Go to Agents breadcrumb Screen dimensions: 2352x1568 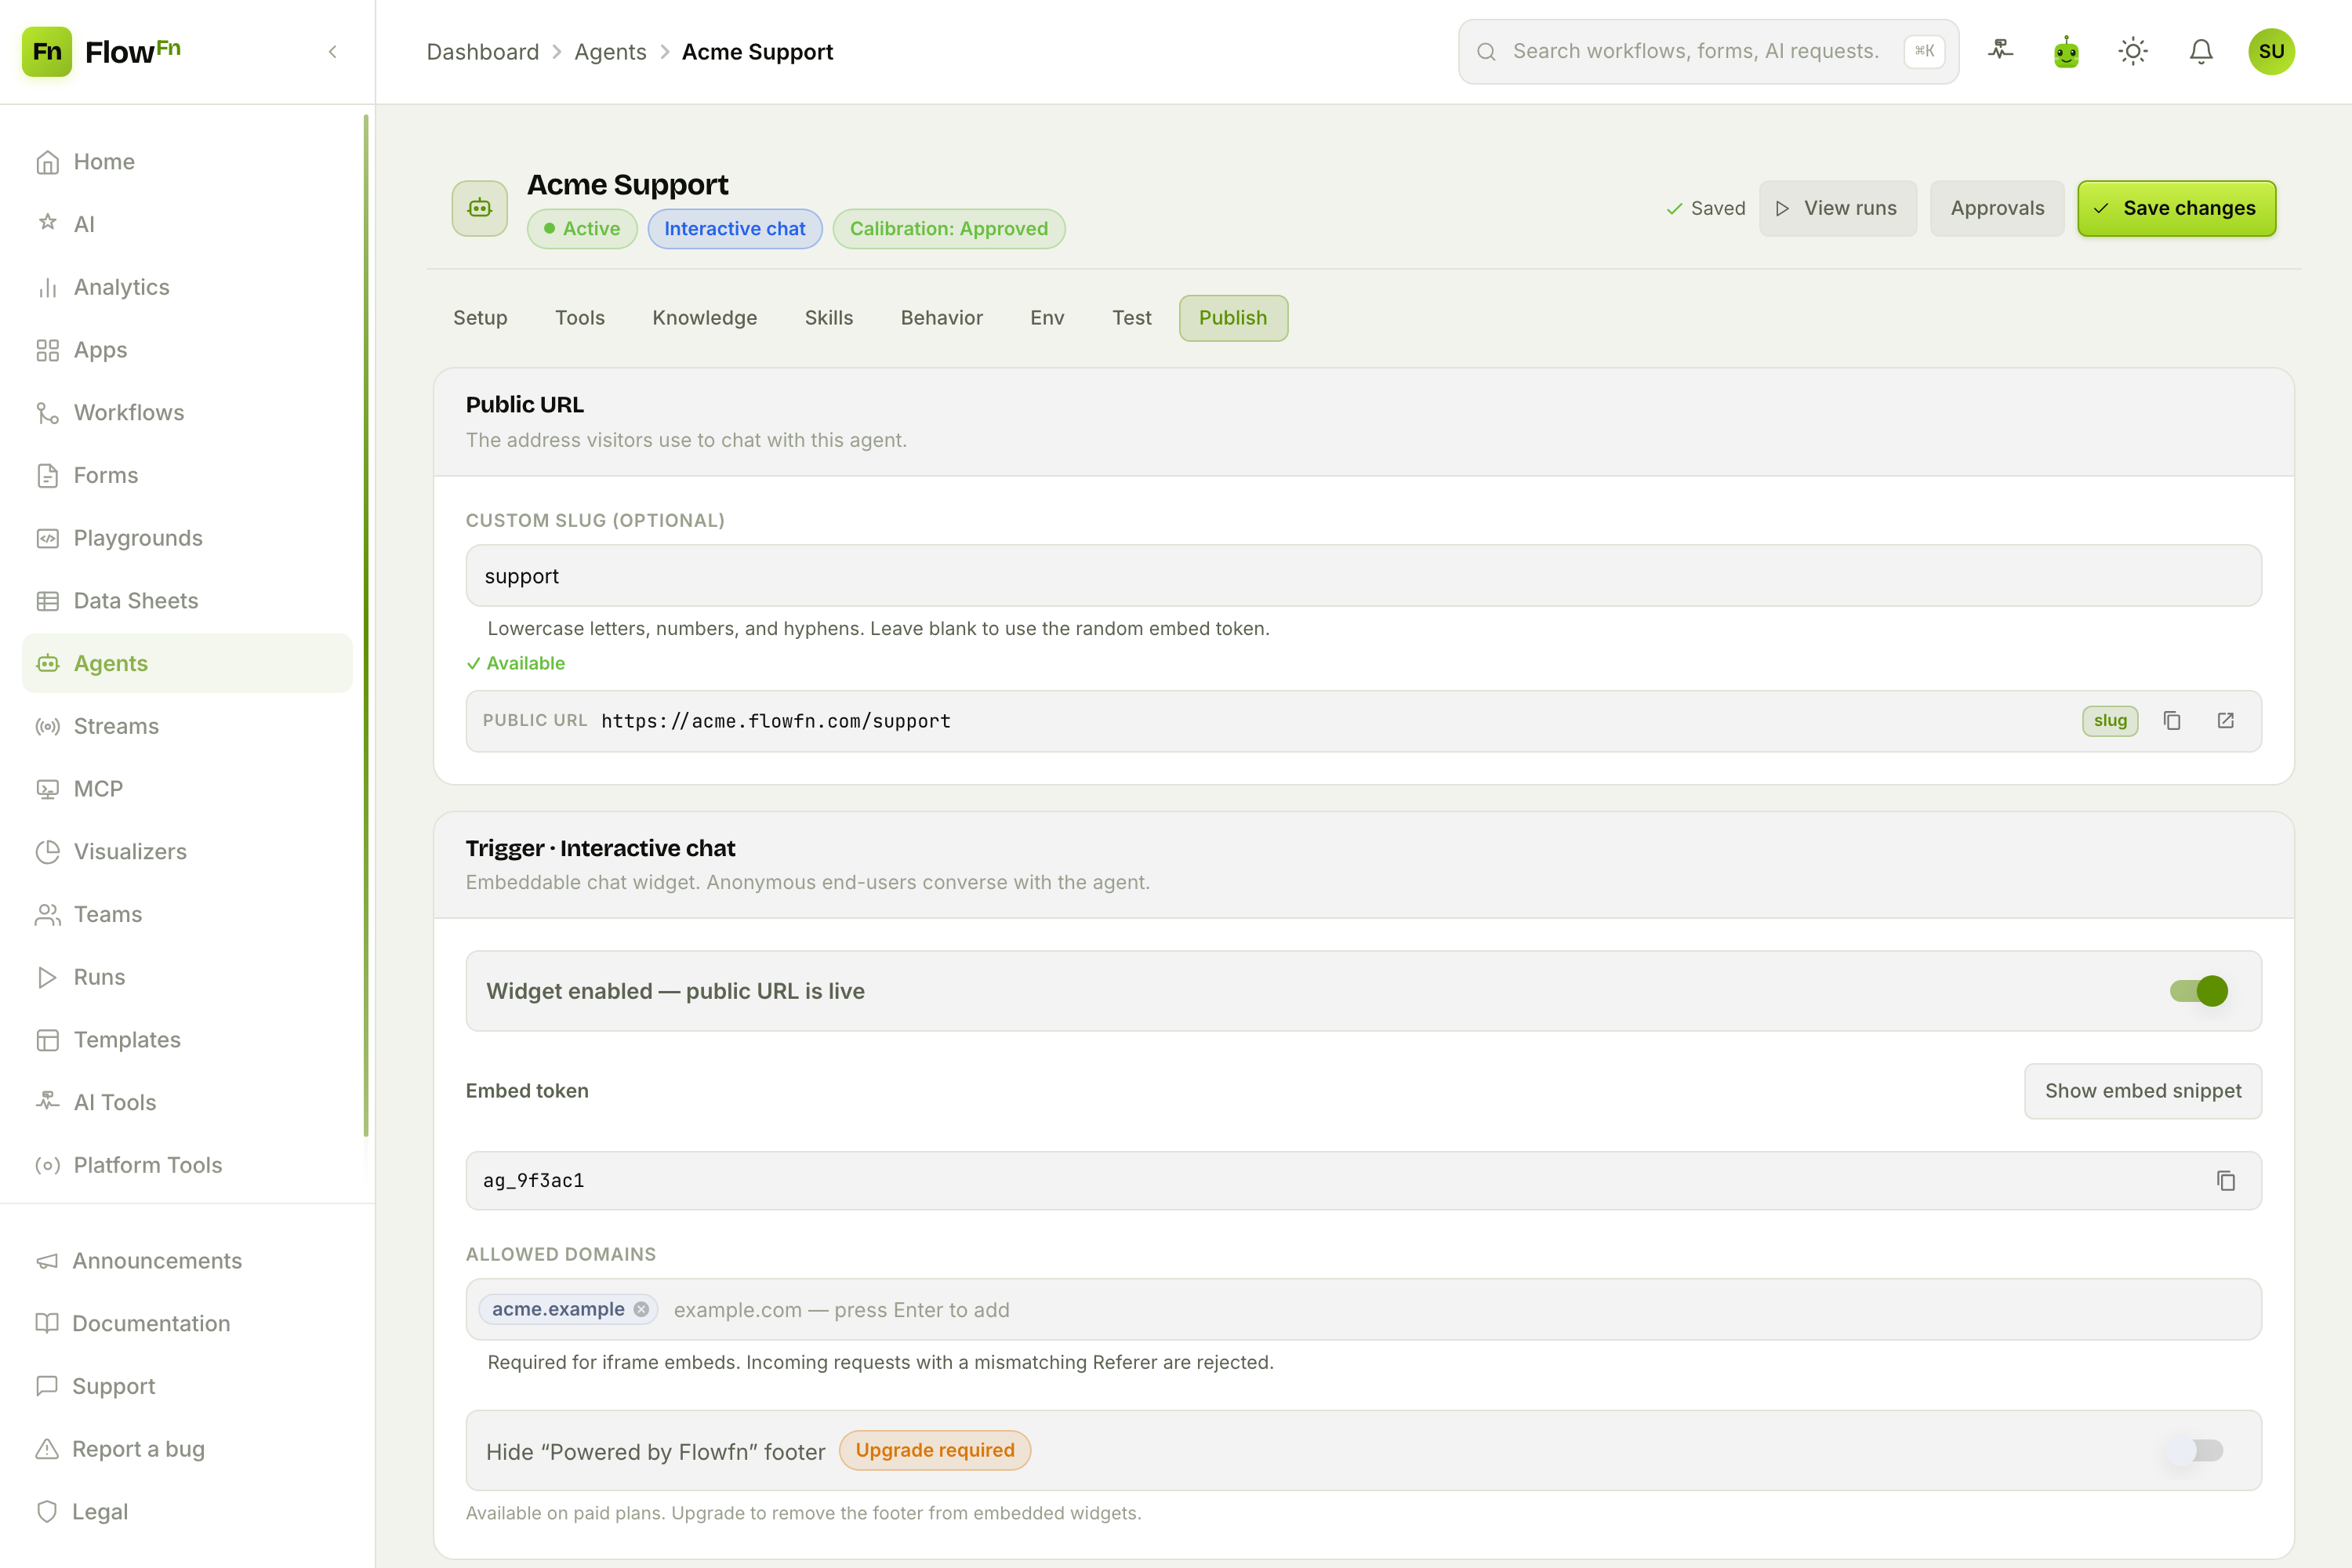pos(610,52)
